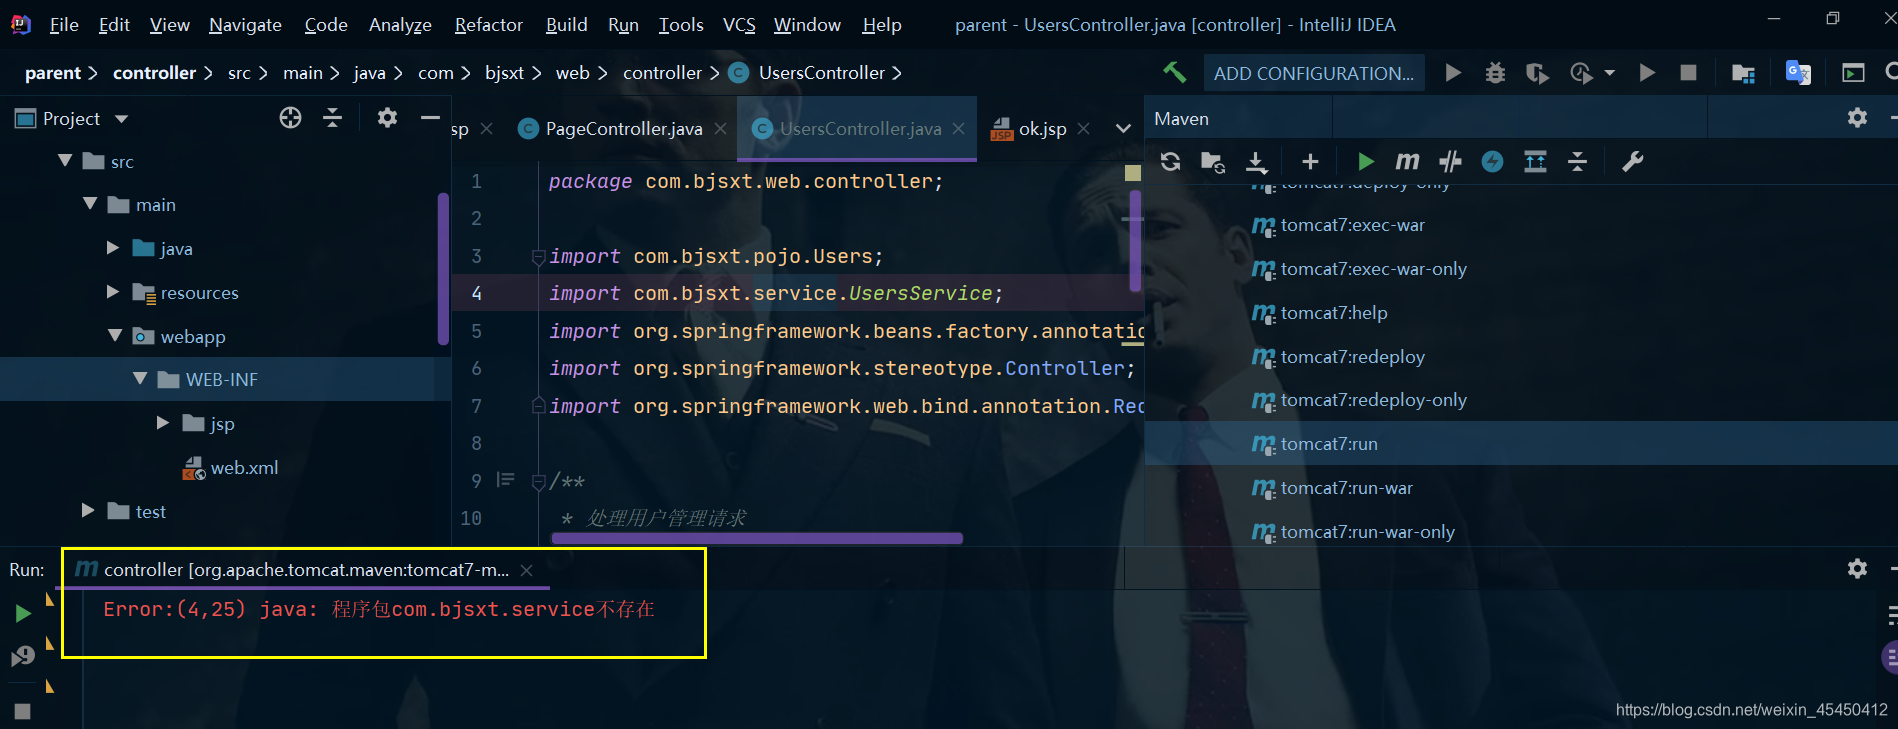Open Maven Settings wrench icon
This screenshot has width=1898, height=729.
[x=1632, y=161]
